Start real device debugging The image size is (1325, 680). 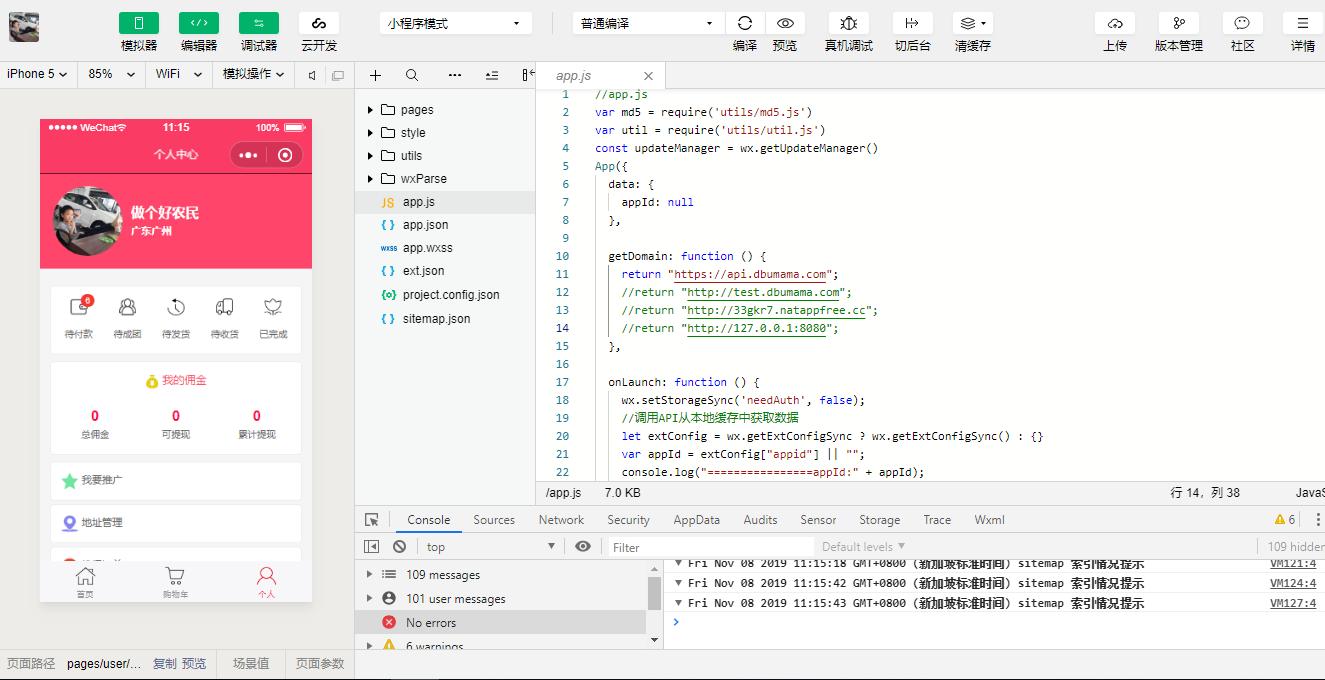[x=848, y=23]
